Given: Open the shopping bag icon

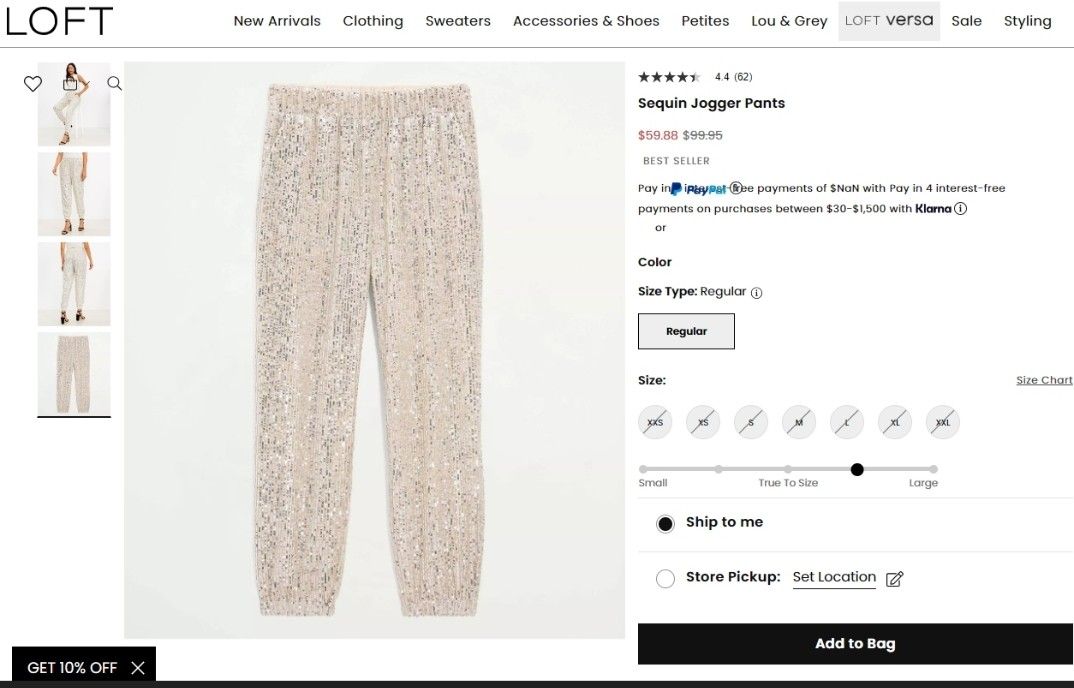Looking at the screenshot, I should [71, 83].
